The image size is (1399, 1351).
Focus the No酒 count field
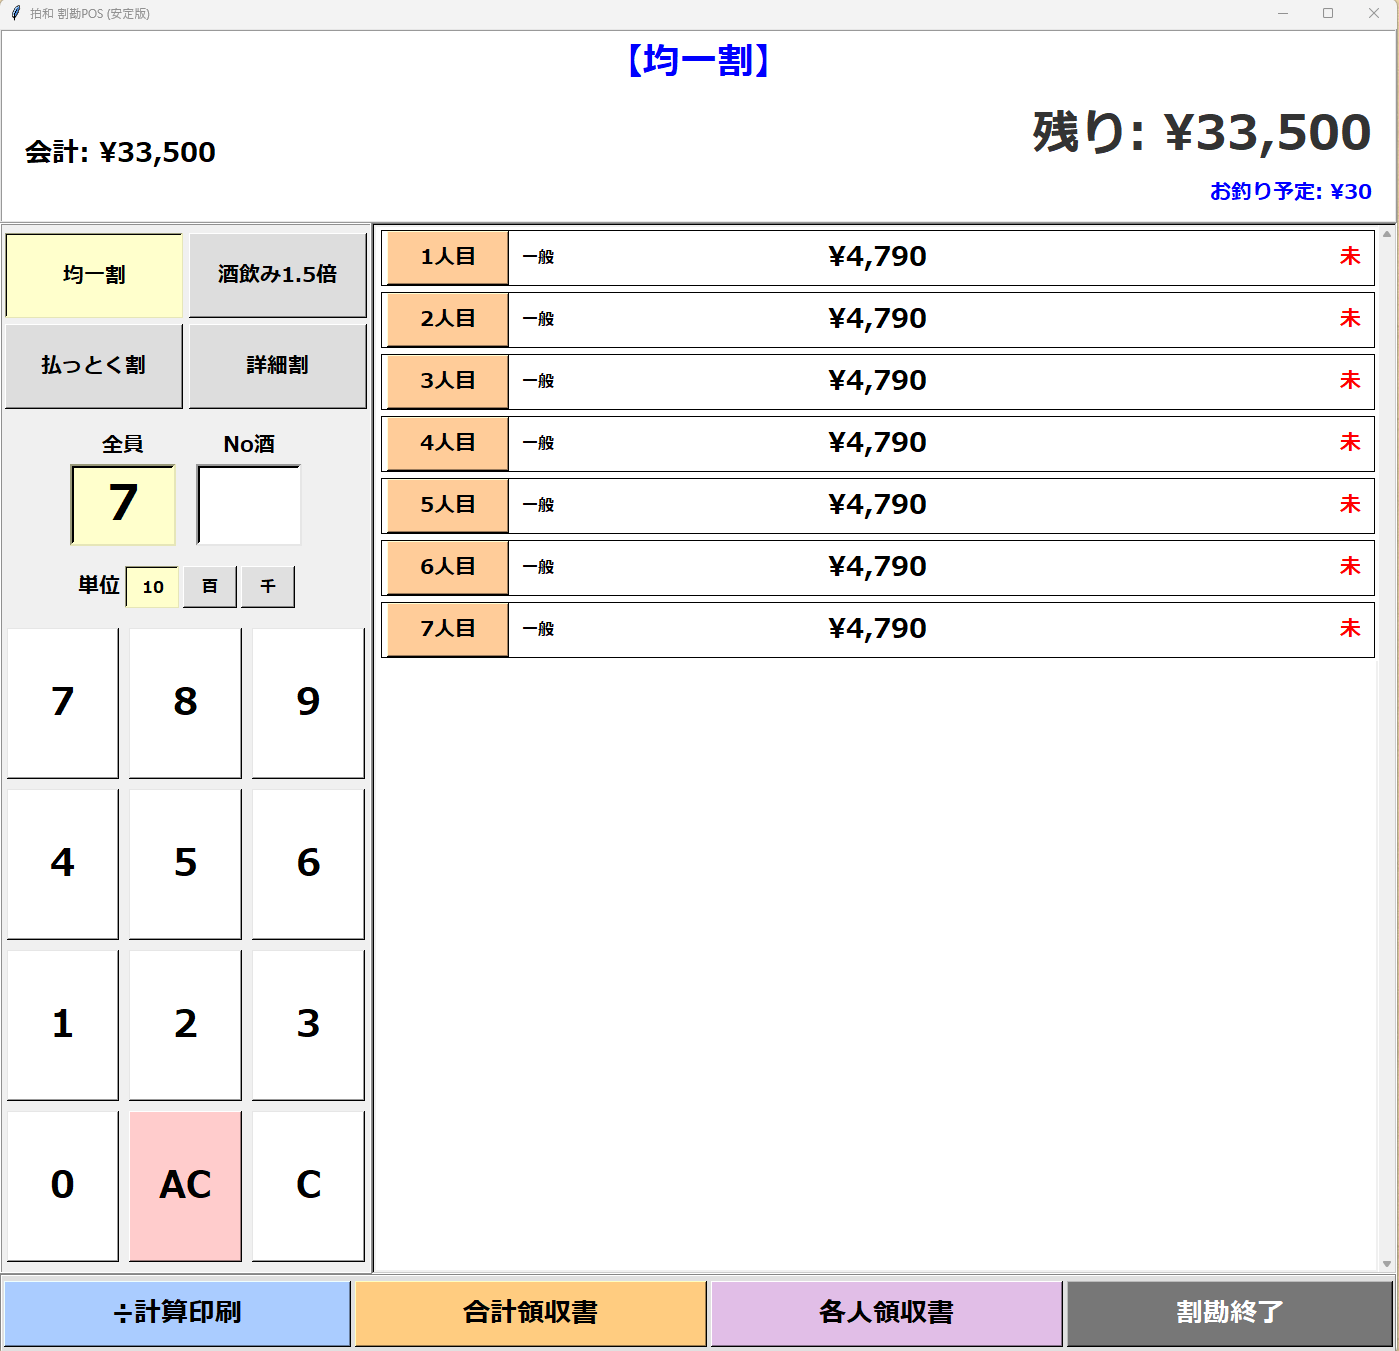(249, 504)
